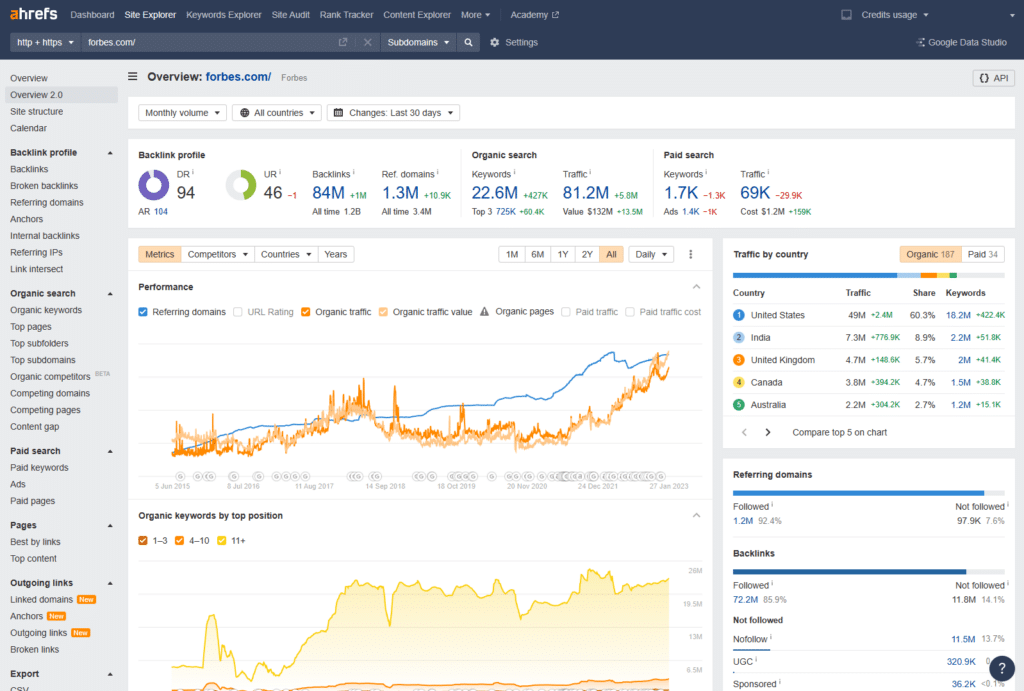
Task: Click the next arrow under country table
Action: coord(768,432)
